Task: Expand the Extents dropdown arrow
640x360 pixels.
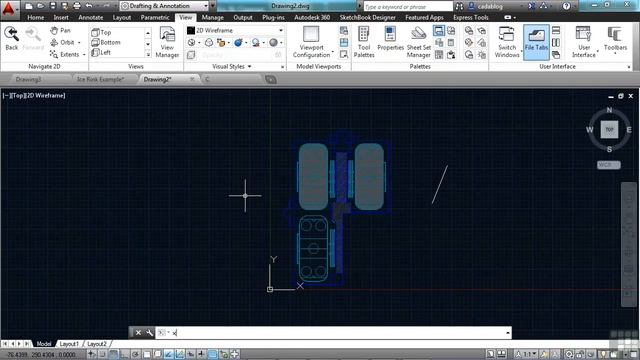Action: [x=84, y=54]
